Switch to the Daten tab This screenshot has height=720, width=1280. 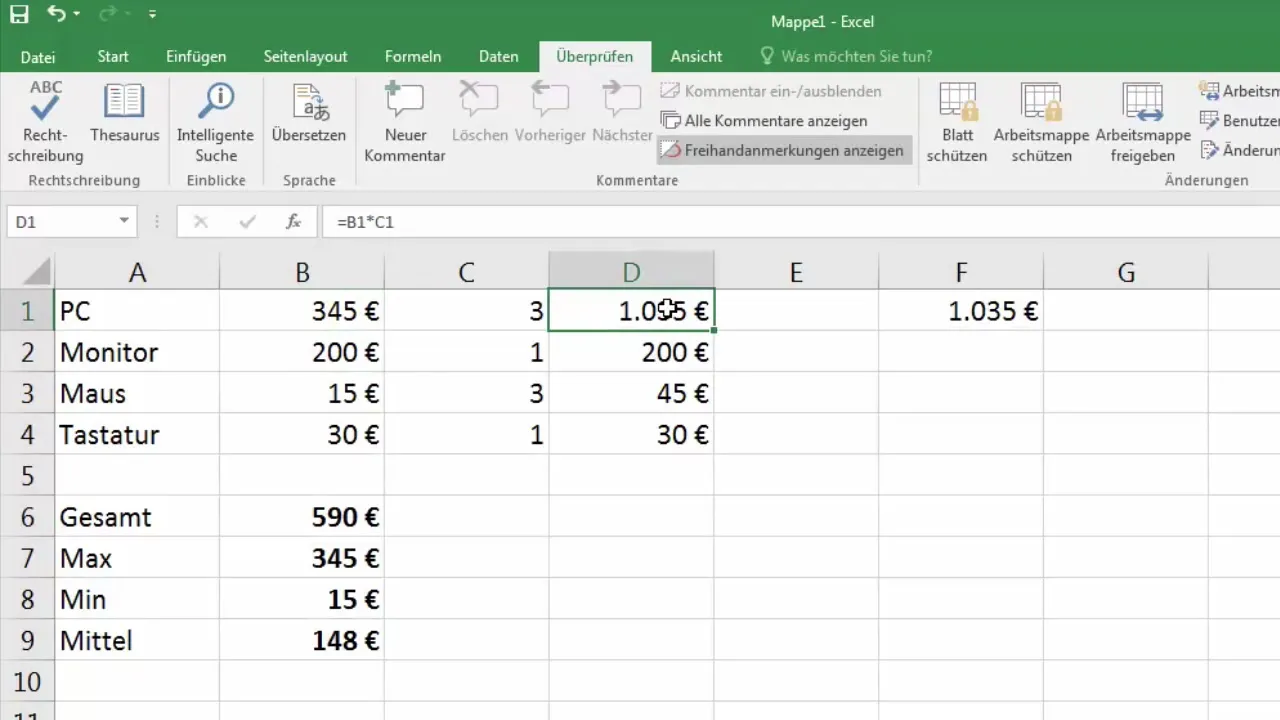click(498, 57)
